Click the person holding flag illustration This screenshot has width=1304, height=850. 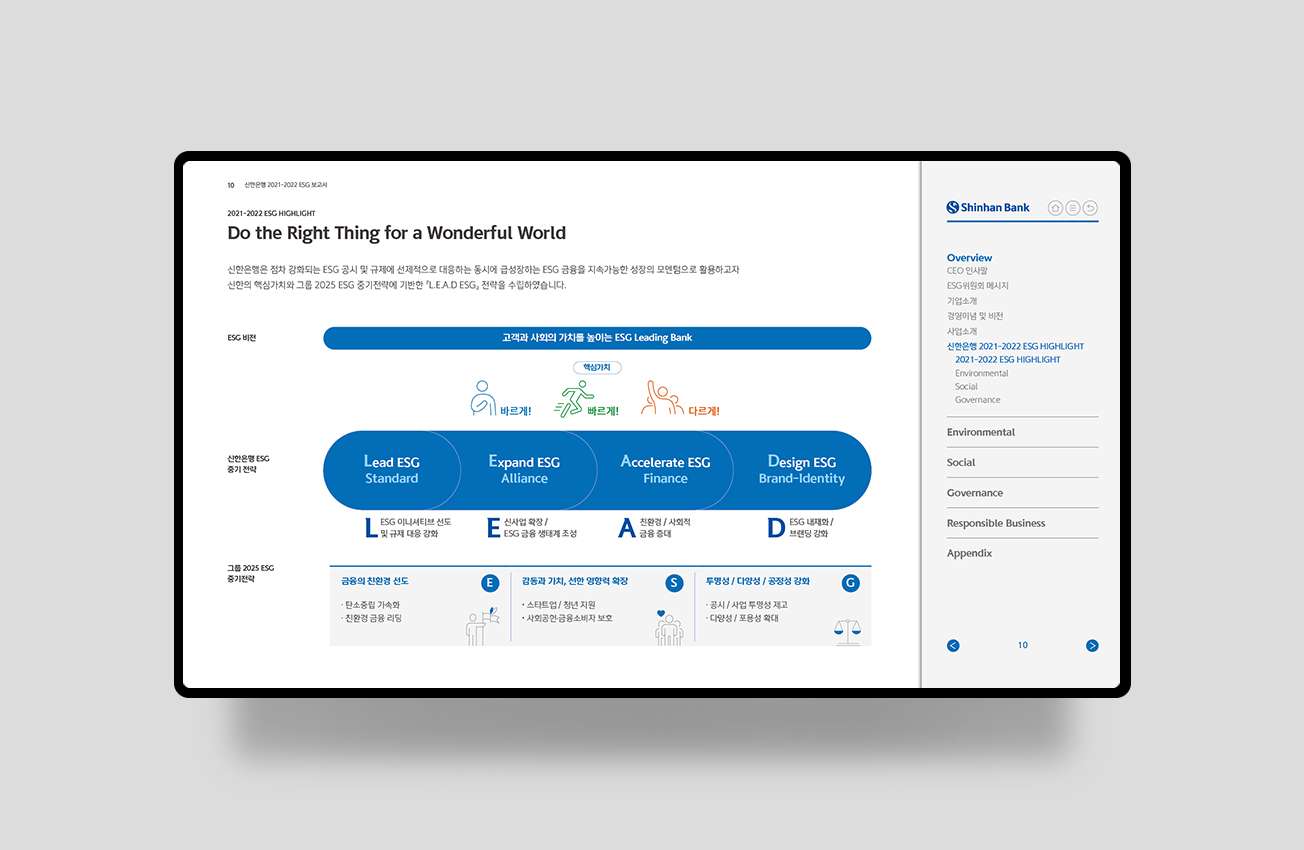482,625
